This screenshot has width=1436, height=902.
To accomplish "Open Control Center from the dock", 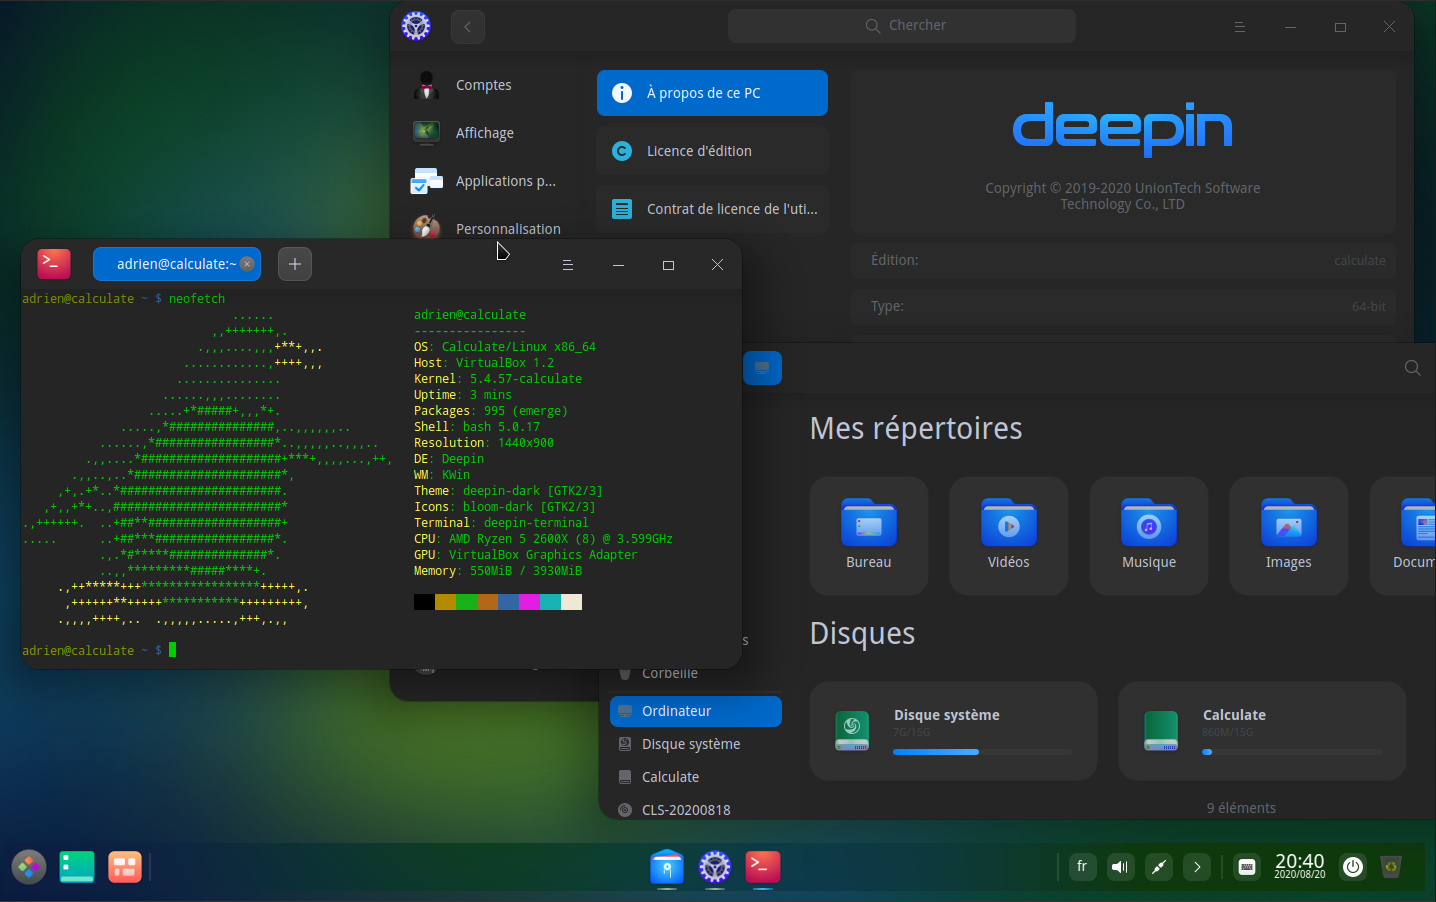I will coord(715,867).
